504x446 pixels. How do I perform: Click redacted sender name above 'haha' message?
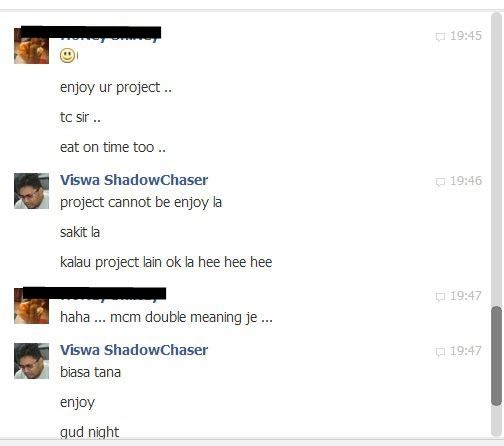pyautogui.click(x=94, y=294)
